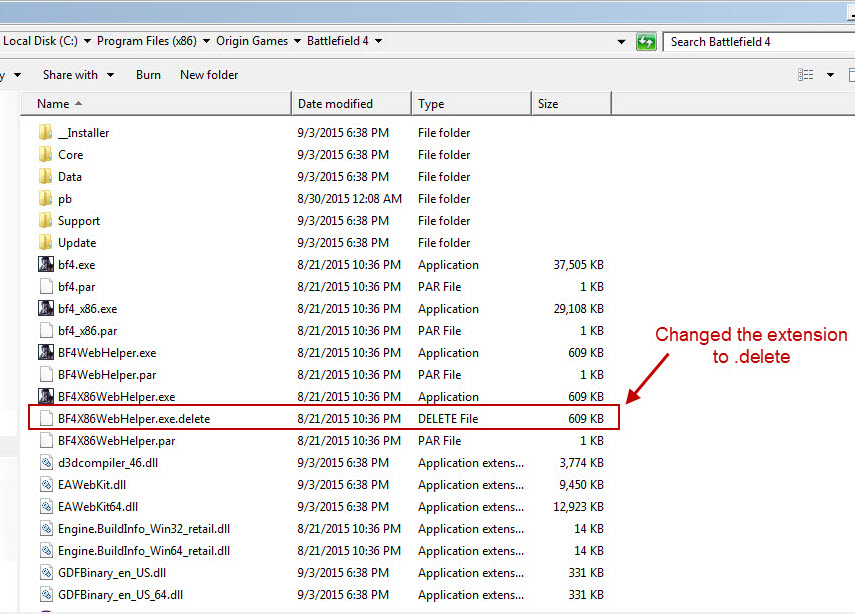Sort by the Type column header

pyautogui.click(x=471, y=104)
